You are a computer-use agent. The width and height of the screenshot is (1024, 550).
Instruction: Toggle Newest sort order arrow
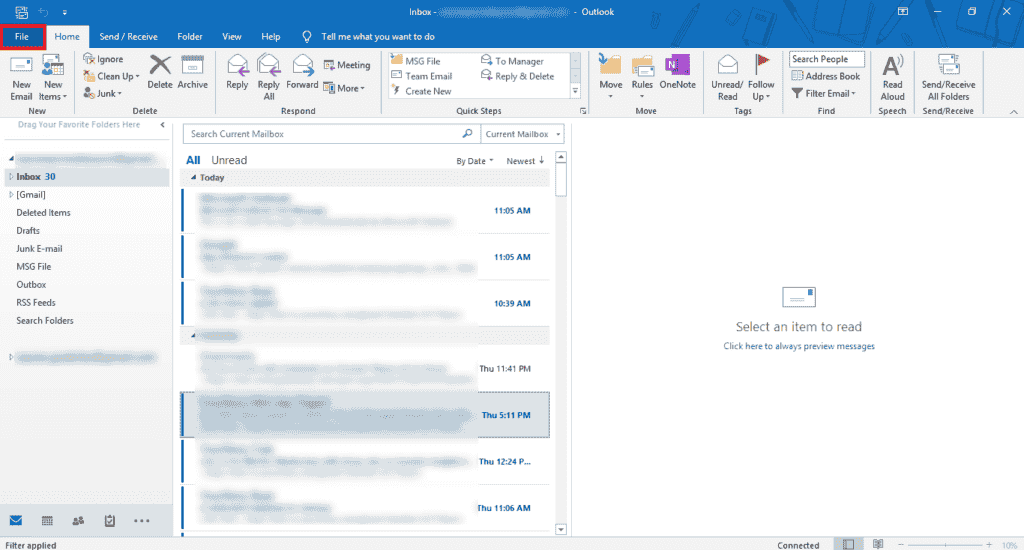click(526, 161)
